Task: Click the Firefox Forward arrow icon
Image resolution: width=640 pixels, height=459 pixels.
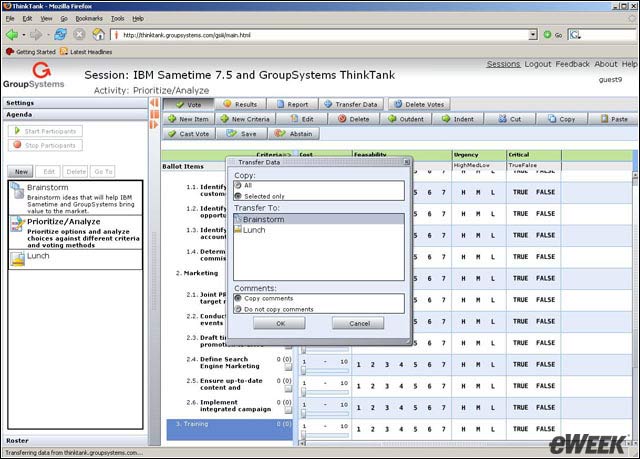Action: [x=36, y=35]
